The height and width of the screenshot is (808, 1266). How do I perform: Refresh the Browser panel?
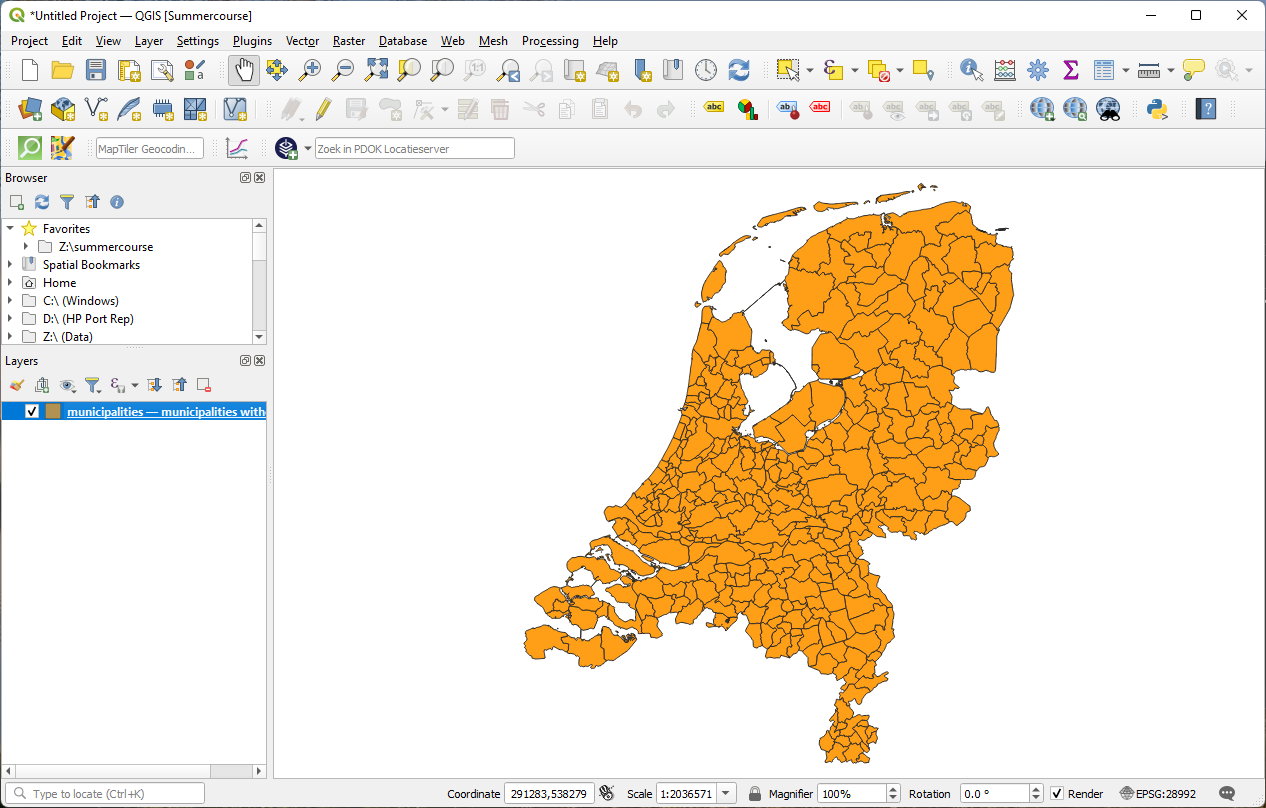tap(41, 202)
